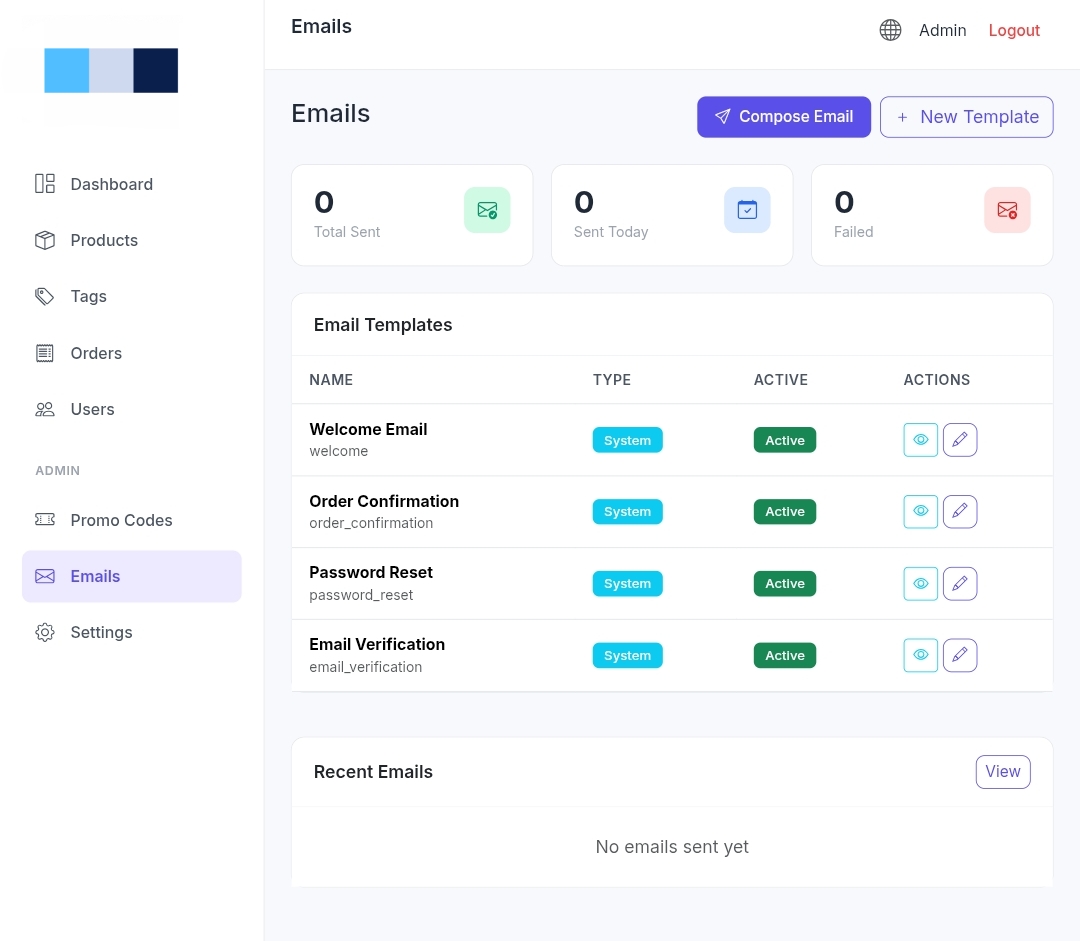Preview the Order Confirmation template

pyautogui.click(x=921, y=512)
